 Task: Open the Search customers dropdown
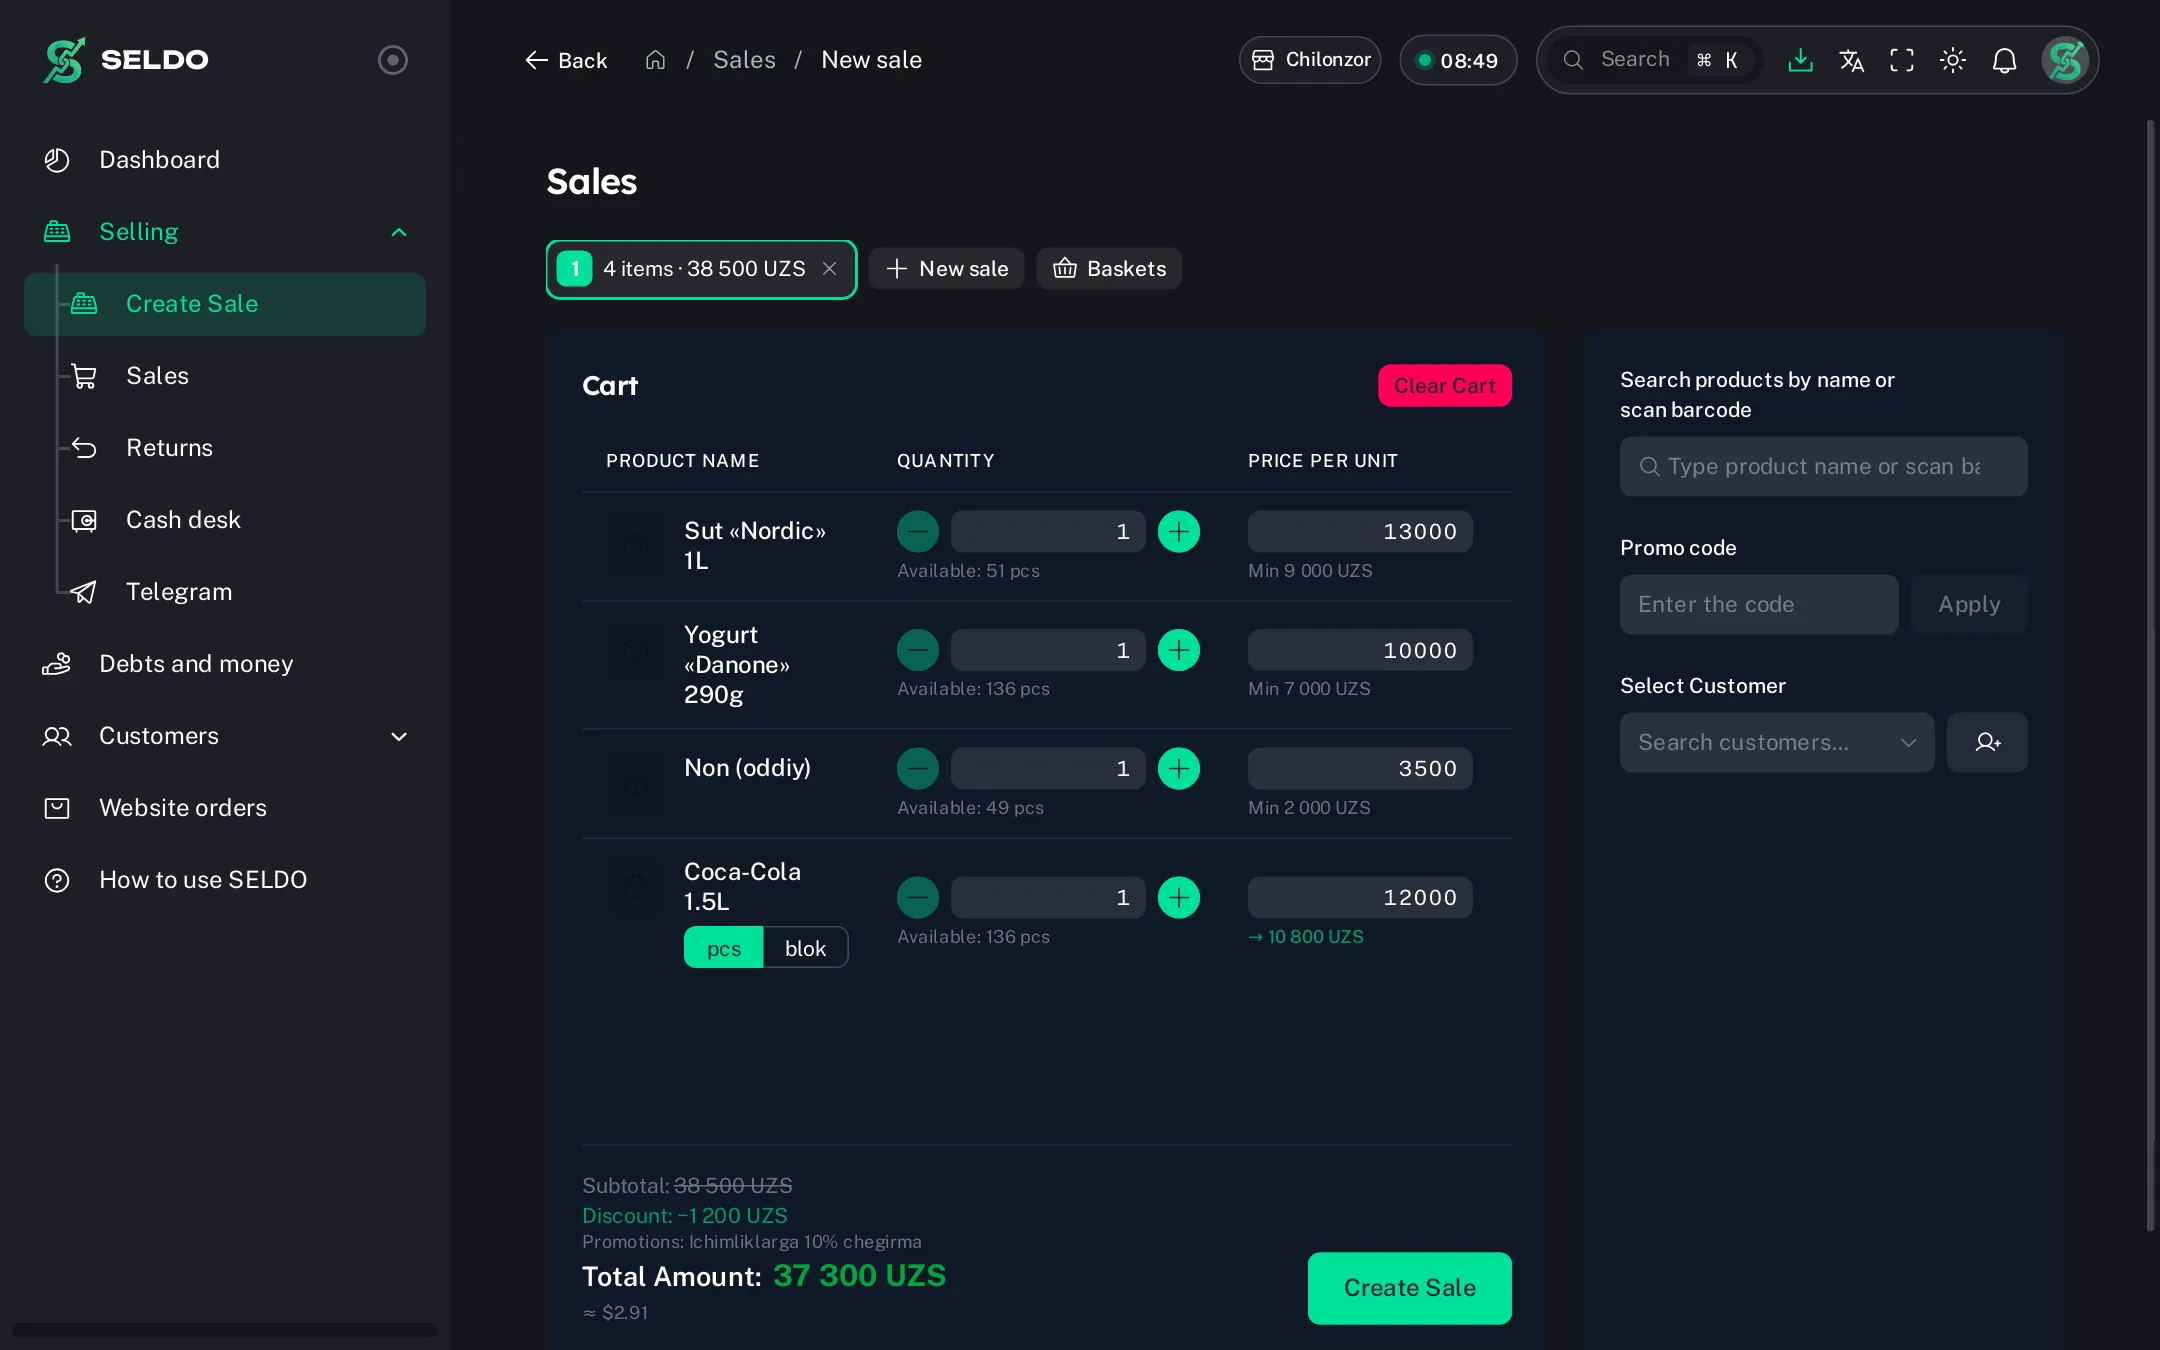tap(1777, 743)
